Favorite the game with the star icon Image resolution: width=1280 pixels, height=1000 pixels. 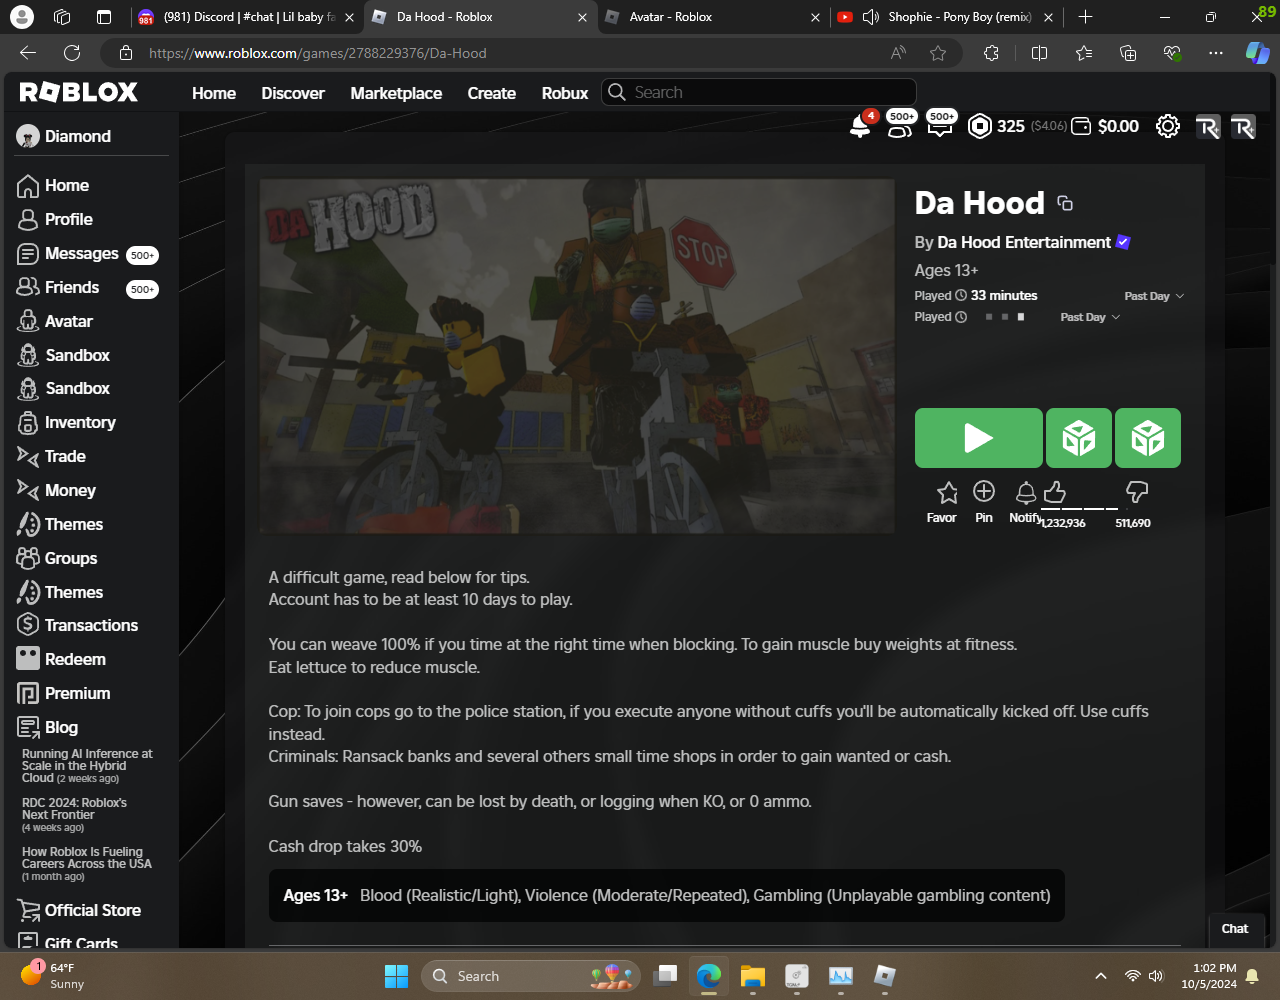[x=947, y=492]
